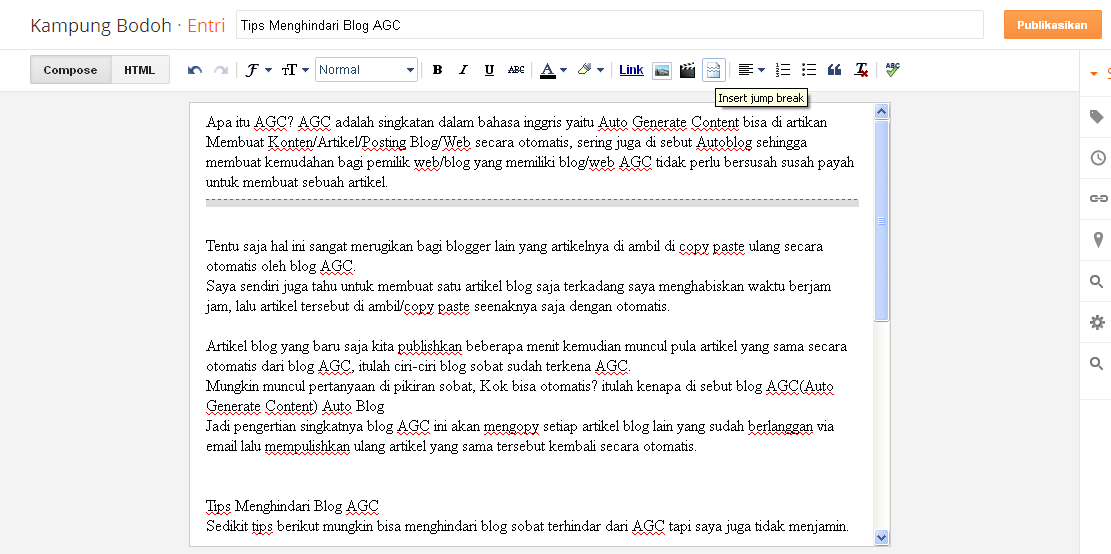The height and width of the screenshot is (554, 1111).
Task: Click the editor scrollbar up arrow
Action: tap(881, 111)
